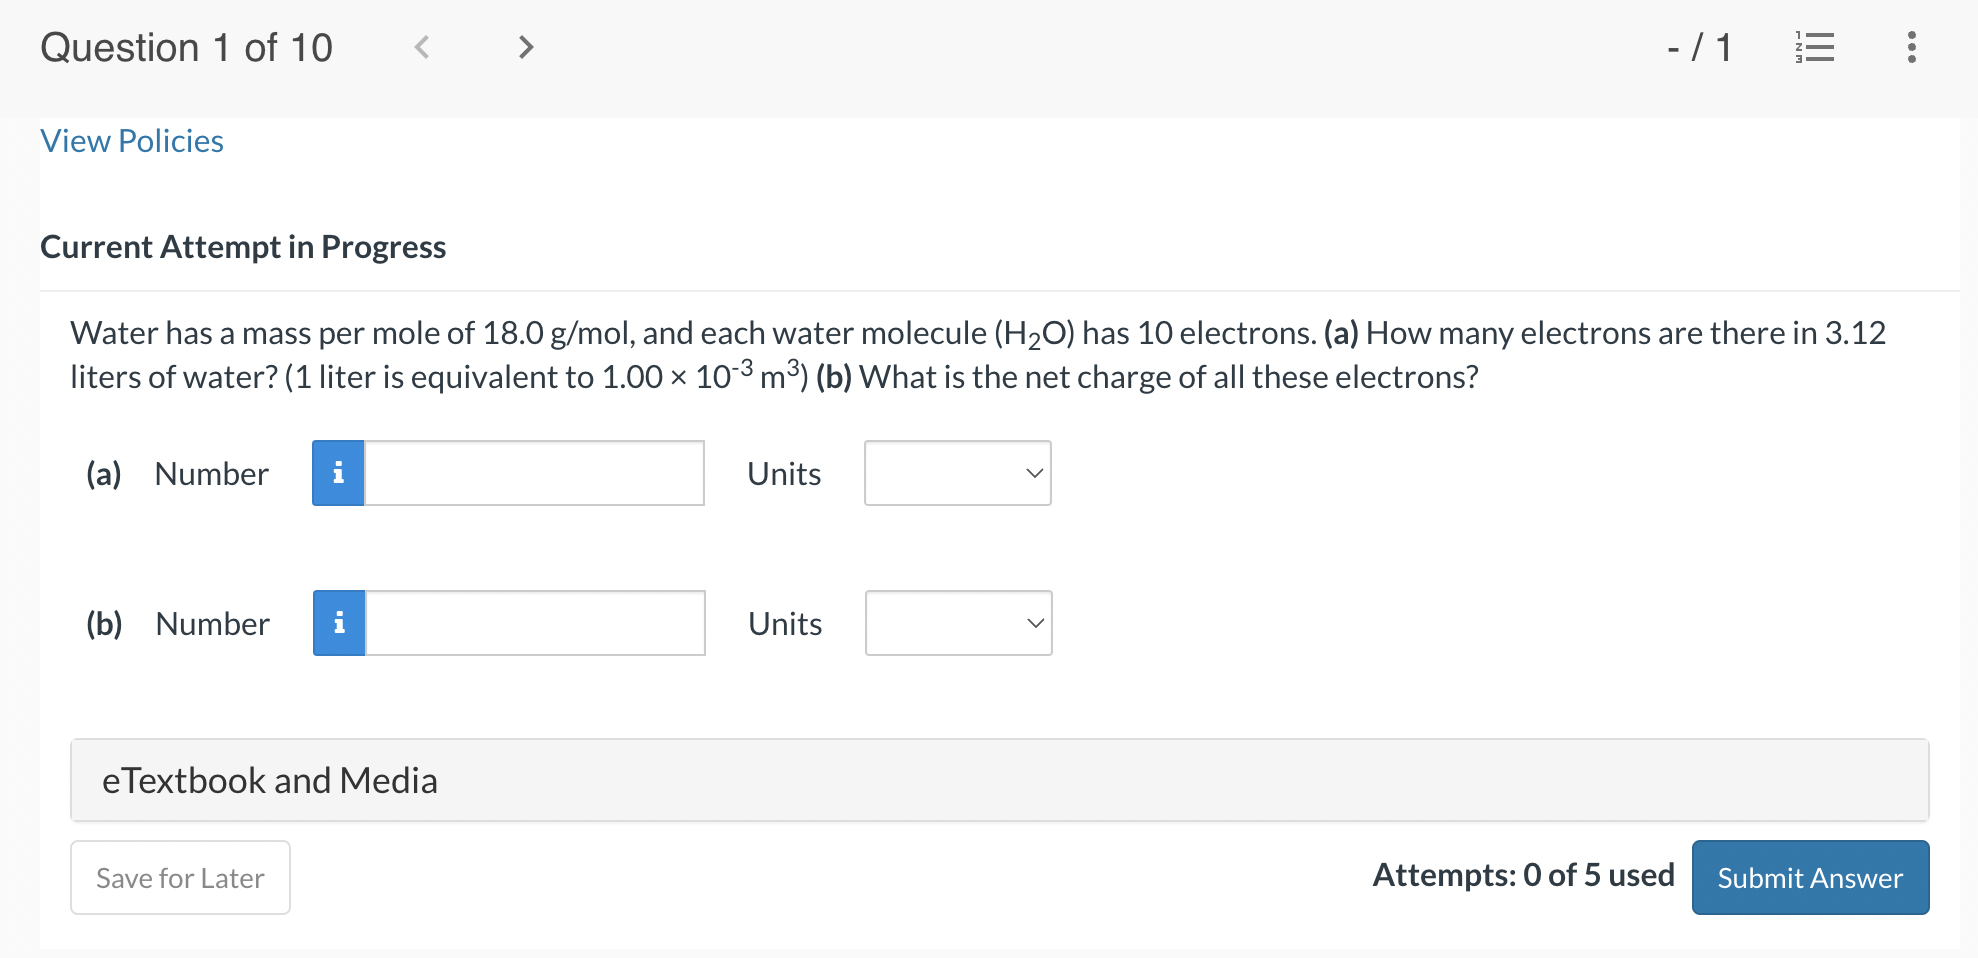Image resolution: width=1978 pixels, height=958 pixels.
Task: Click the info icon for part (b)
Action: click(x=339, y=623)
